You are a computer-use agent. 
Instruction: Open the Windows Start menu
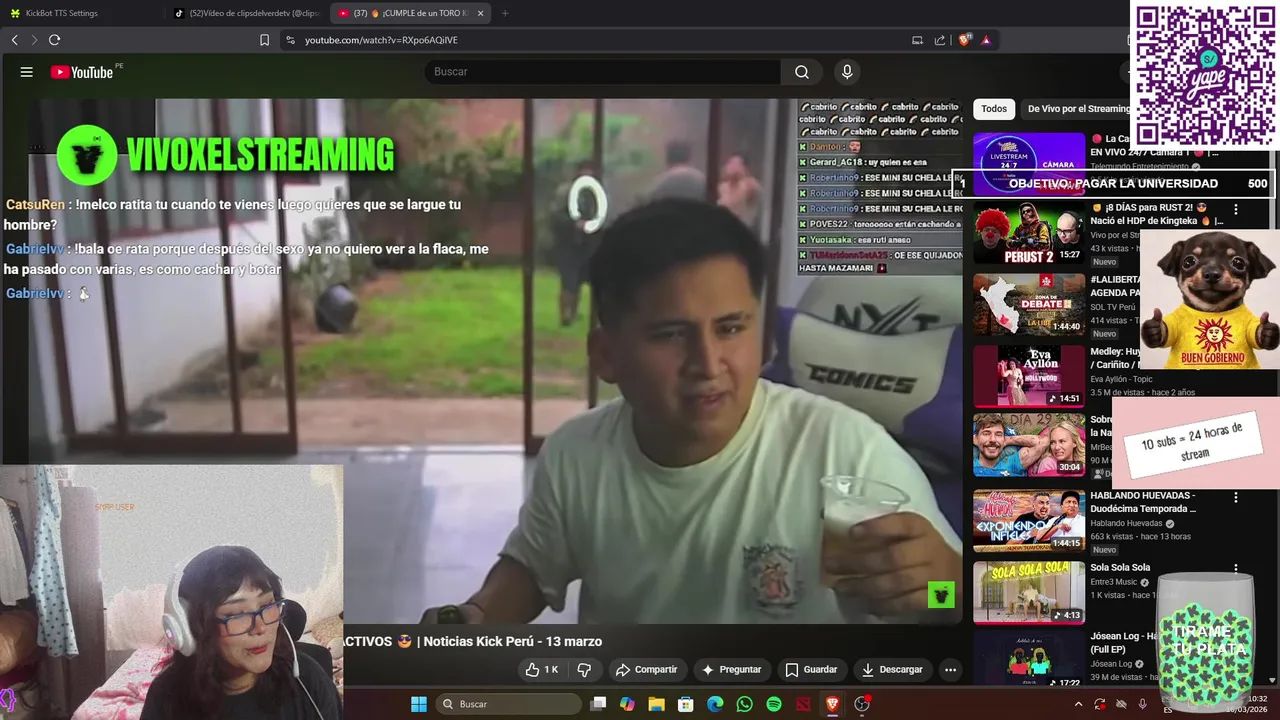pos(419,704)
